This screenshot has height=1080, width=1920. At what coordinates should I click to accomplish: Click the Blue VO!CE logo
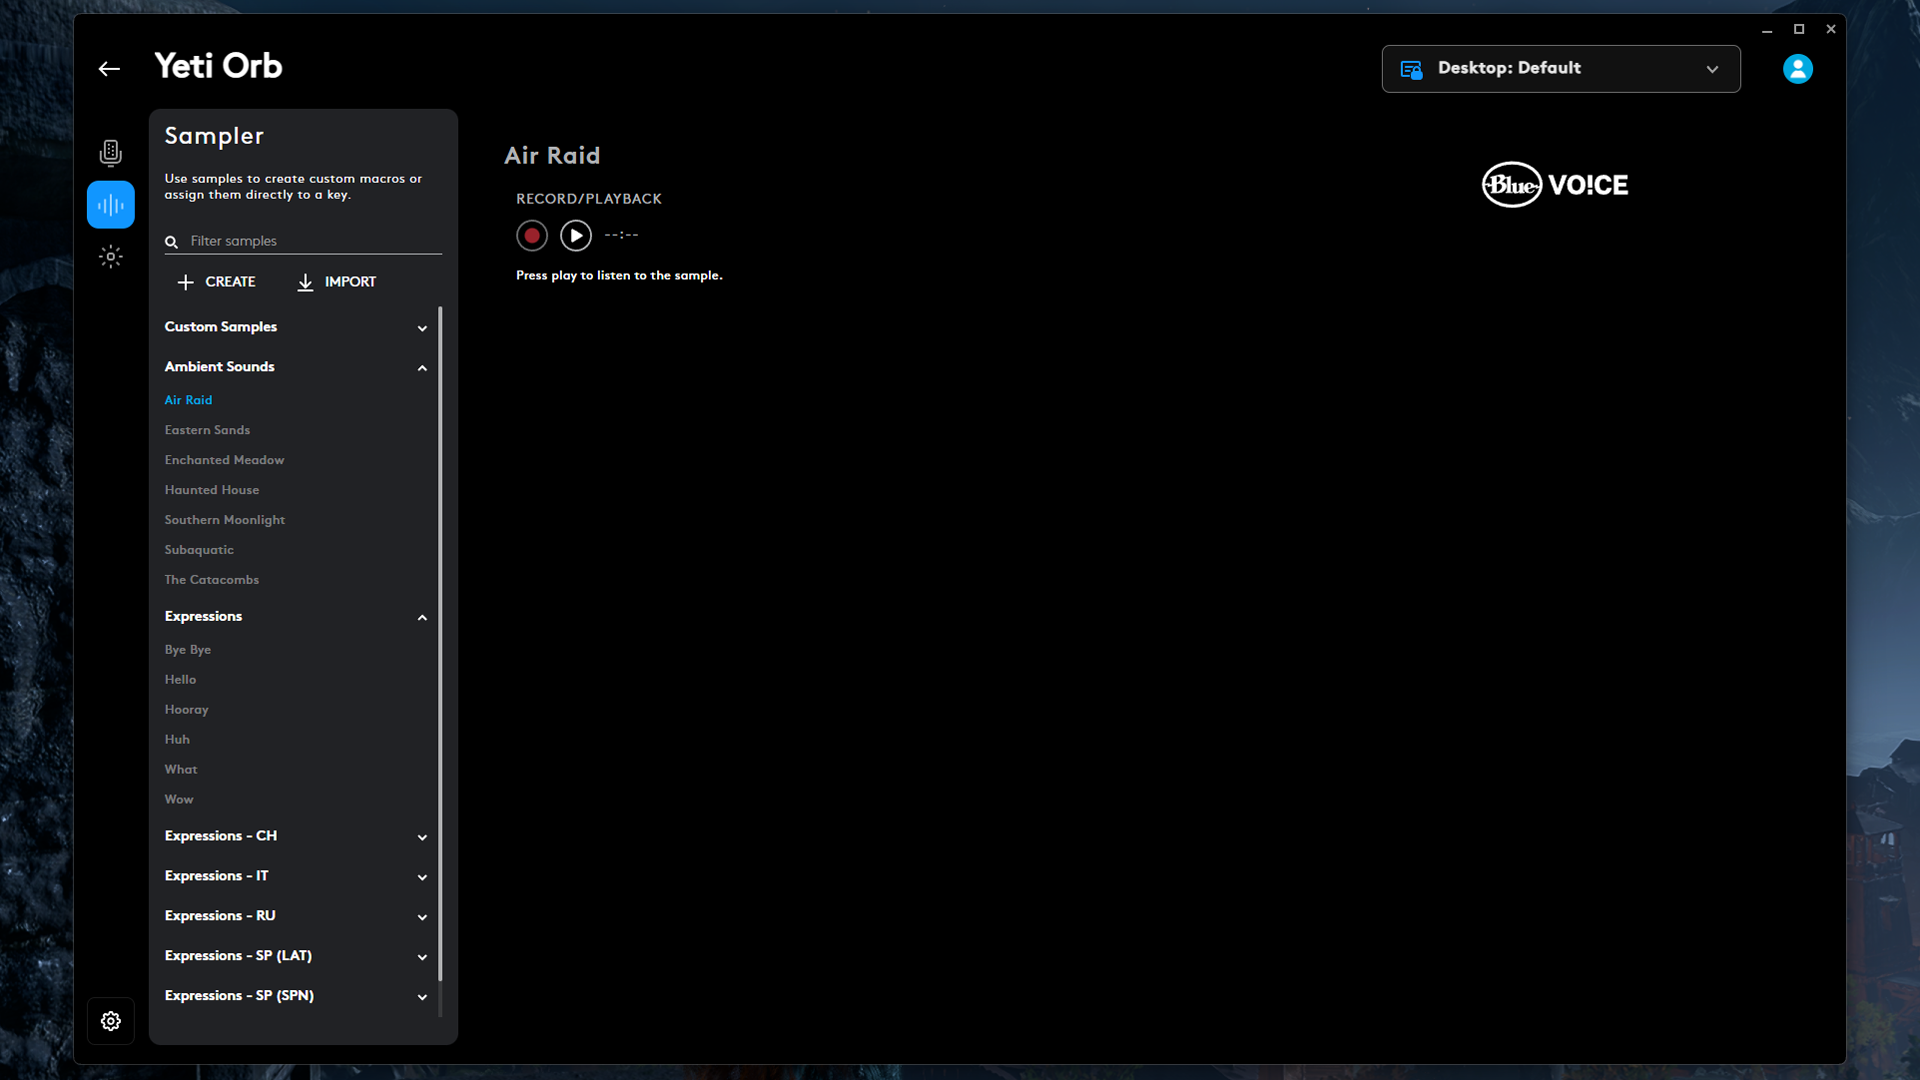1555,185
